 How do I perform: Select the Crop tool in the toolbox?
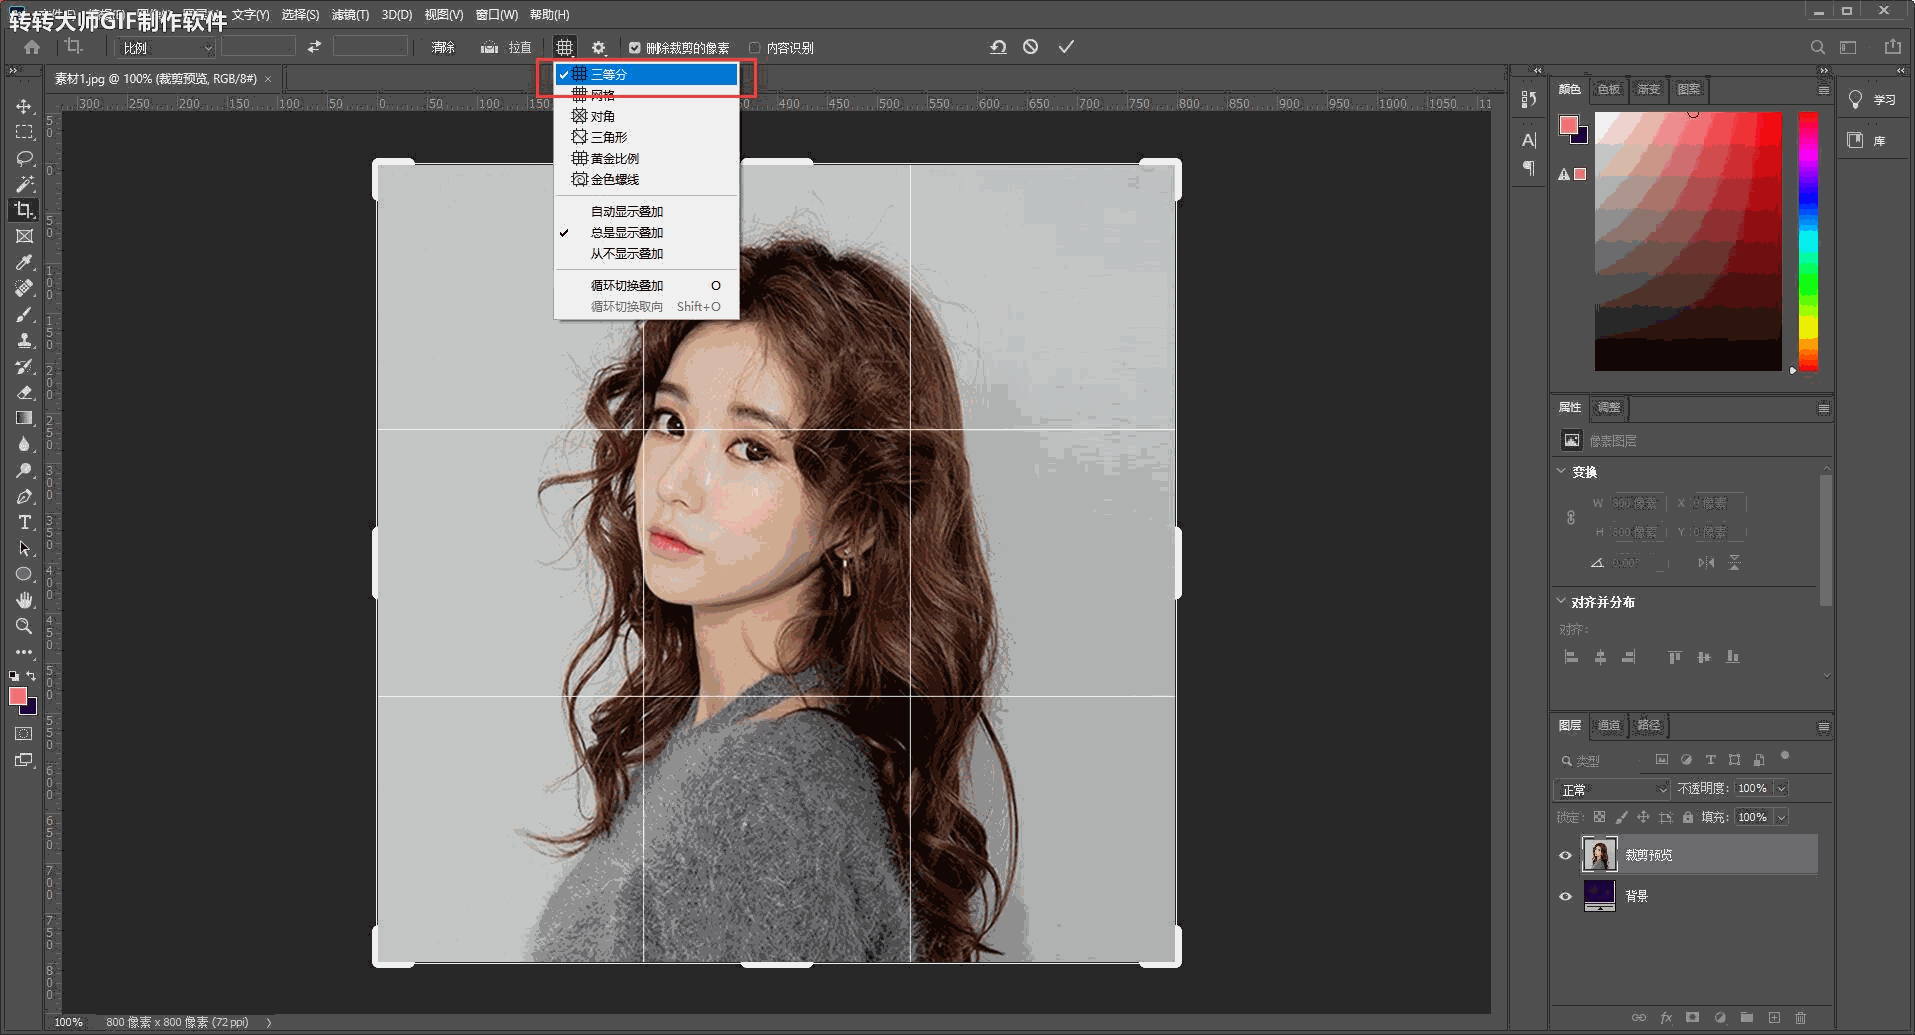click(x=24, y=210)
